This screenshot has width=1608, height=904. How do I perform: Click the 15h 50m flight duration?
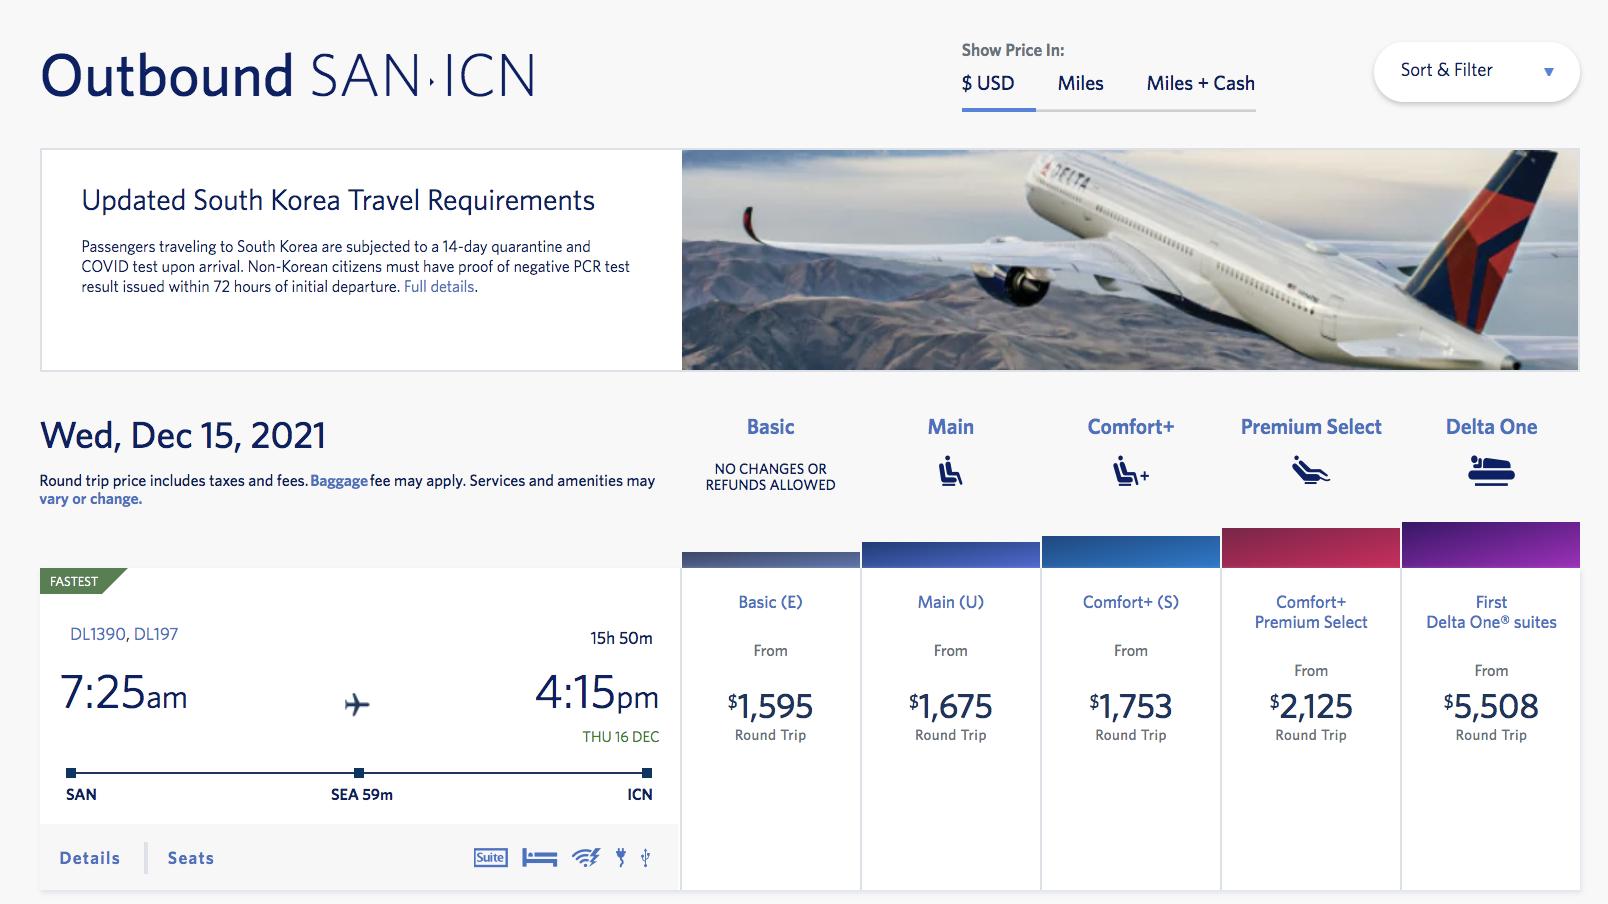point(621,638)
